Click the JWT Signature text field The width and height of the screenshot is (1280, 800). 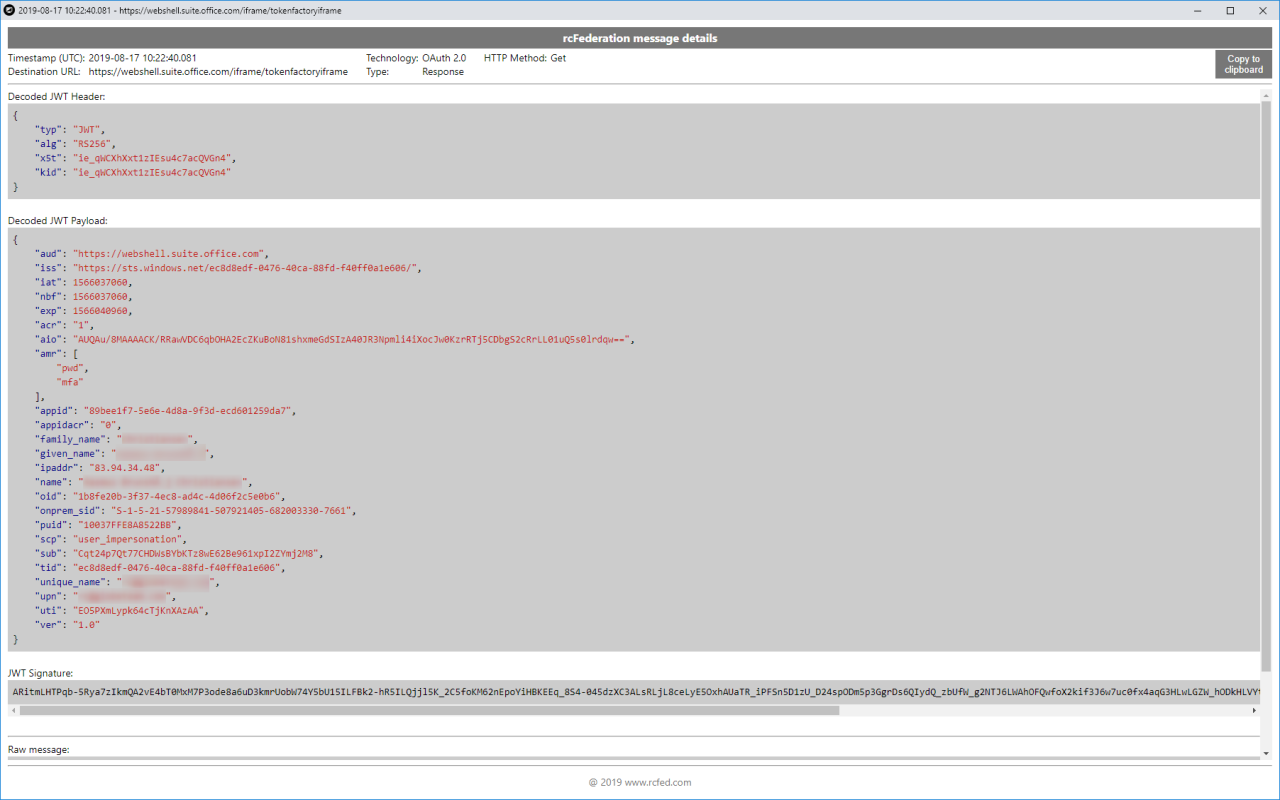click(x=634, y=692)
